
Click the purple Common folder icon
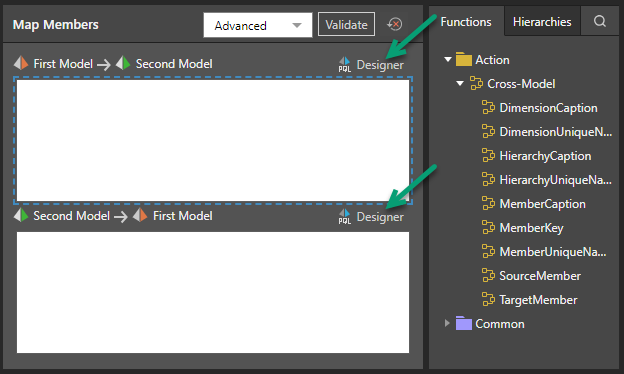[464, 323]
